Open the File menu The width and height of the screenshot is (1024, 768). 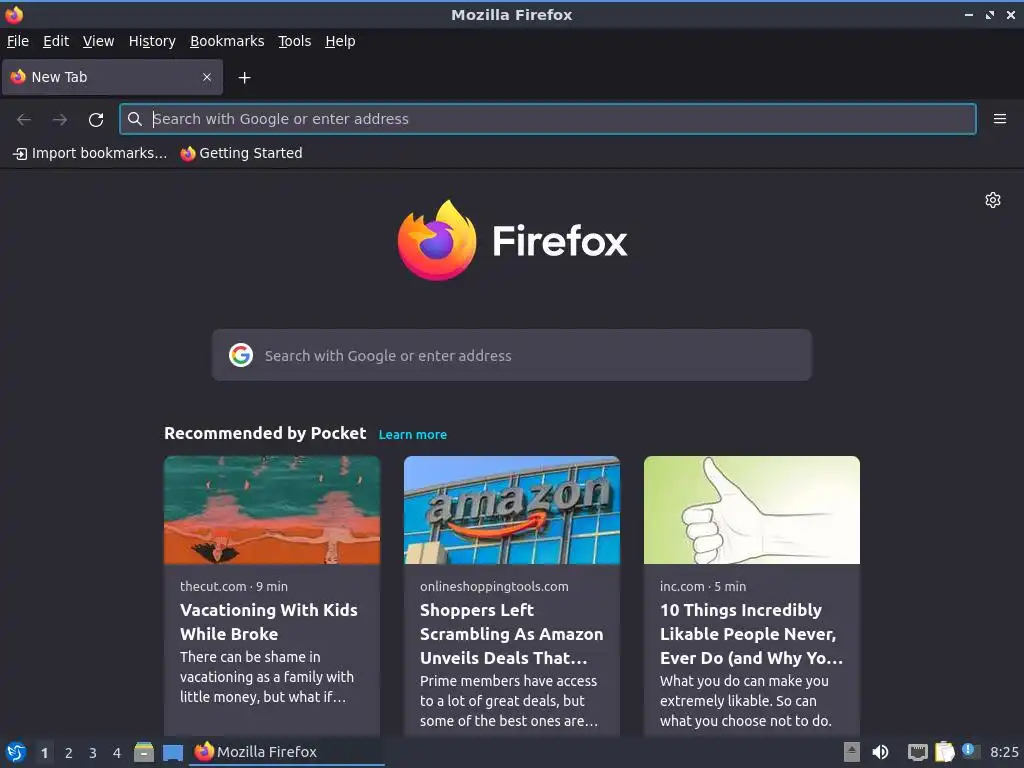pyautogui.click(x=18, y=41)
